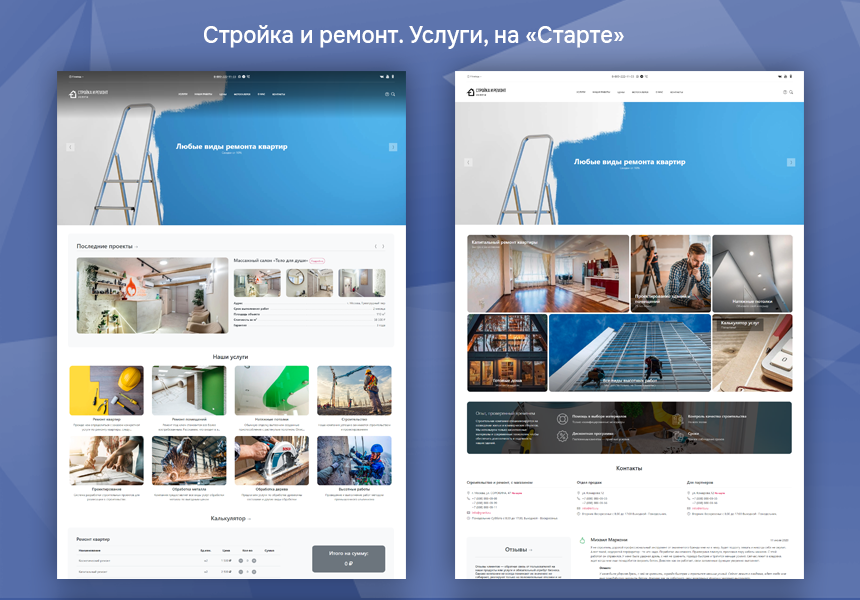This screenshot has width=860, height=600.
Task: Open the city selector in right mockup top bar
Action: point(474,76)
